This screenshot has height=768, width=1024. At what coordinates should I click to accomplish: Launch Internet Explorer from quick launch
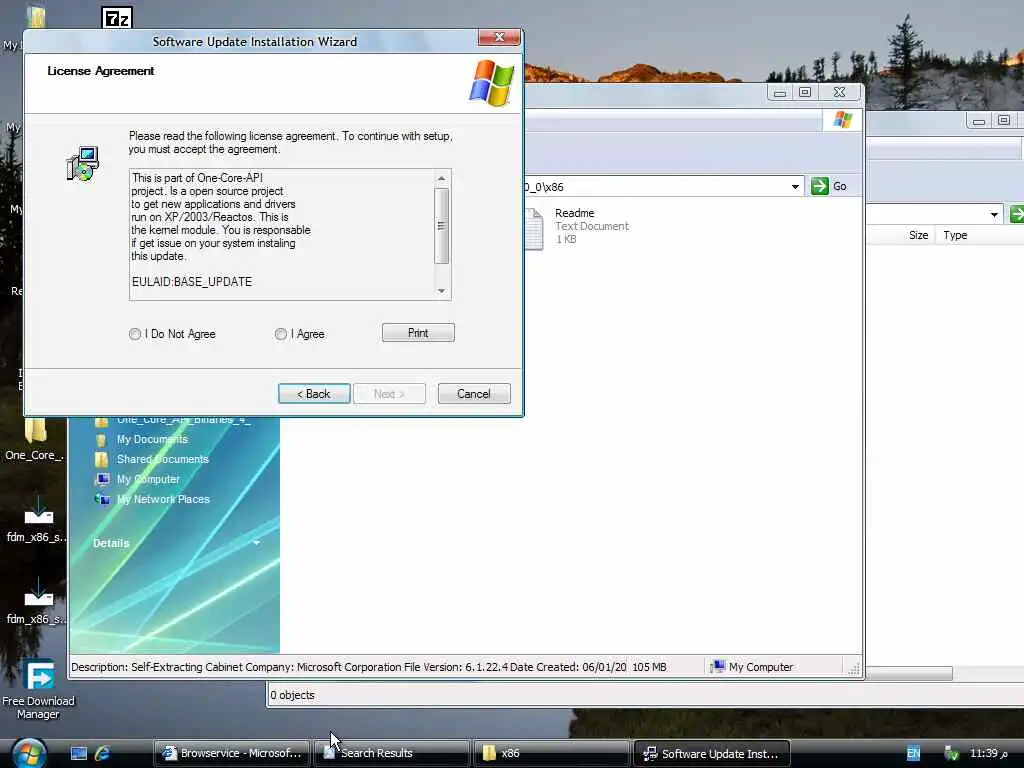click(x=103, y=754)
